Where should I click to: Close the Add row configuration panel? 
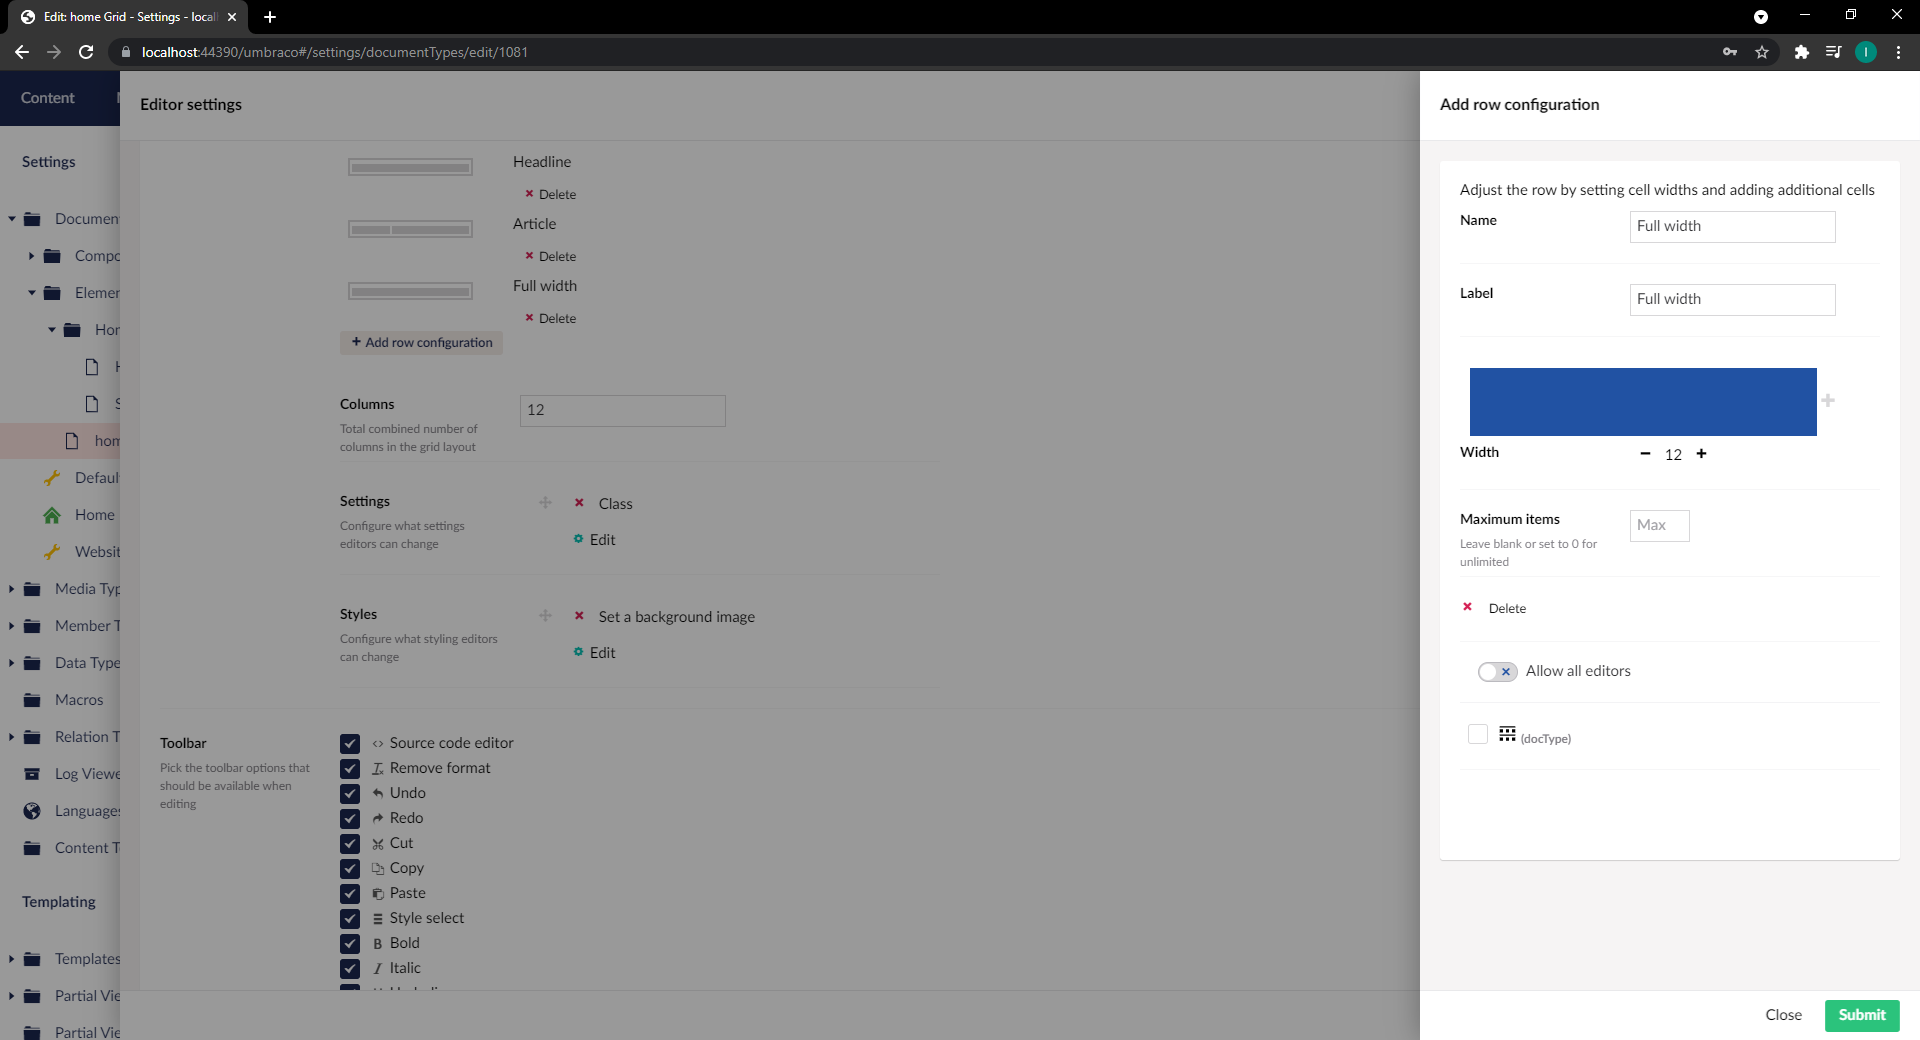pos(1783,1015)
